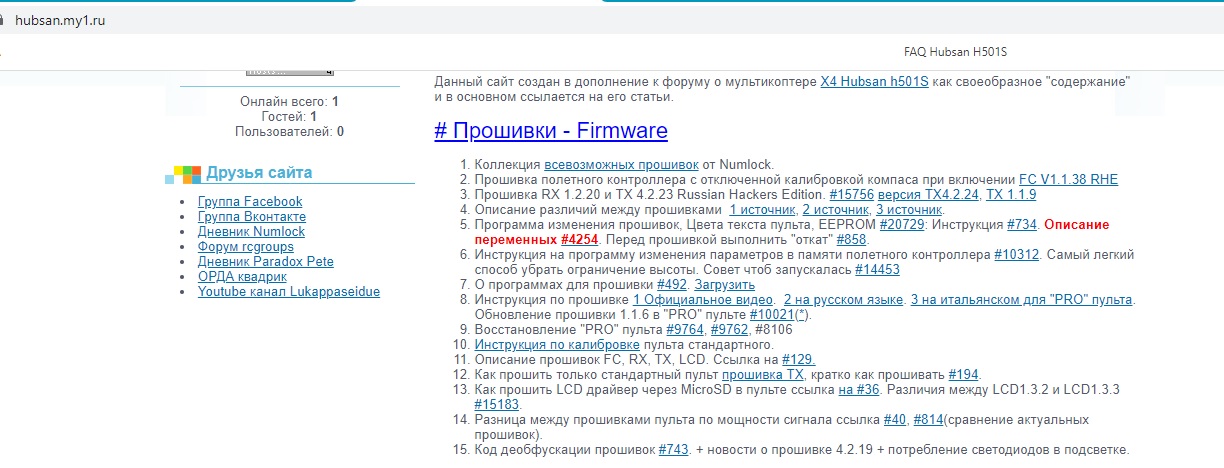The width and height of the screenshot is (1224, 468).
Task: Open the red #4254 variables link
Action: 580,240
